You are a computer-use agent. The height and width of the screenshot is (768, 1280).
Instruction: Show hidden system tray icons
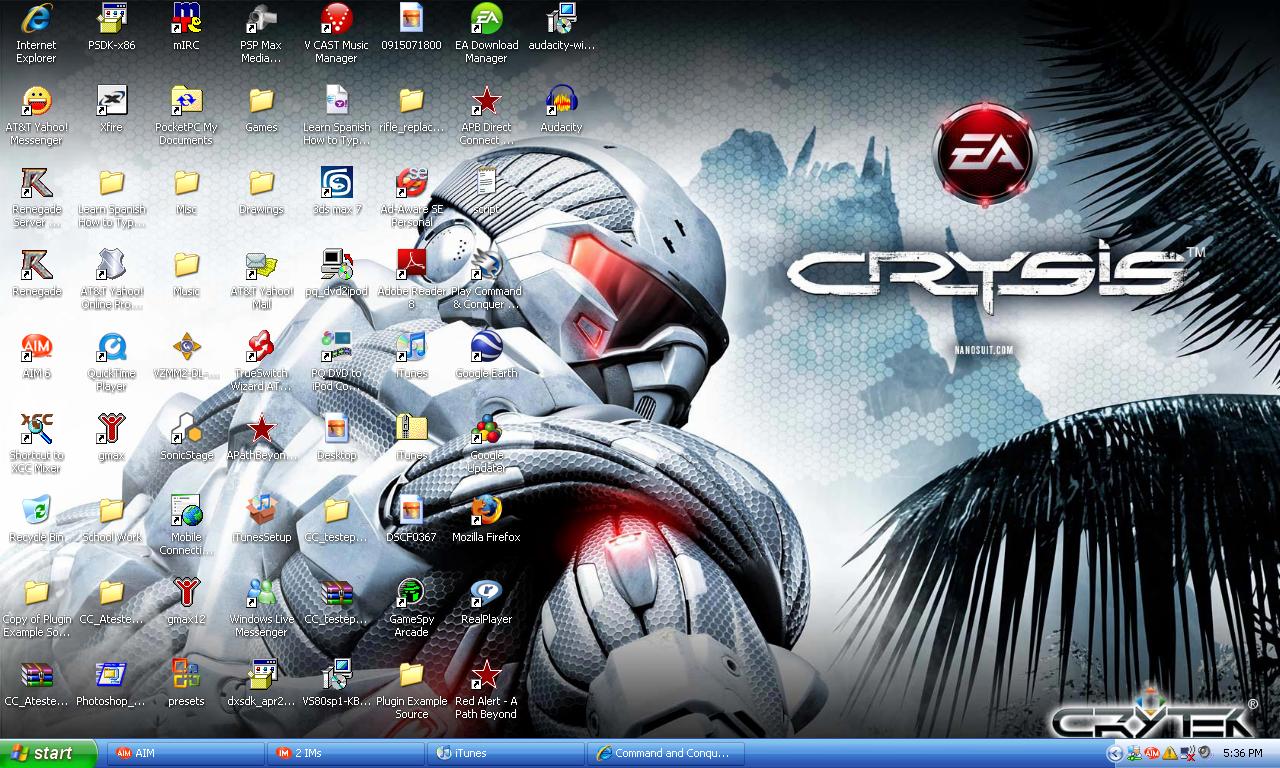tap(1114, 753)
